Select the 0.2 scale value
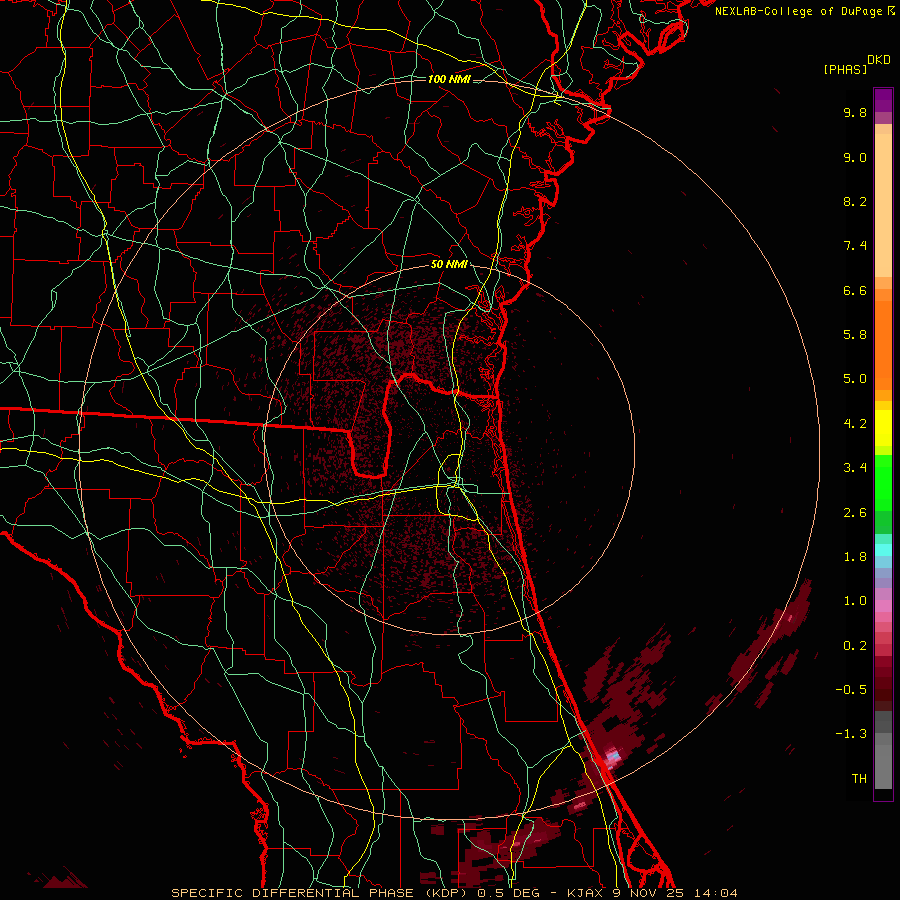This screenshot has width=900, height=900. point(855,646)
